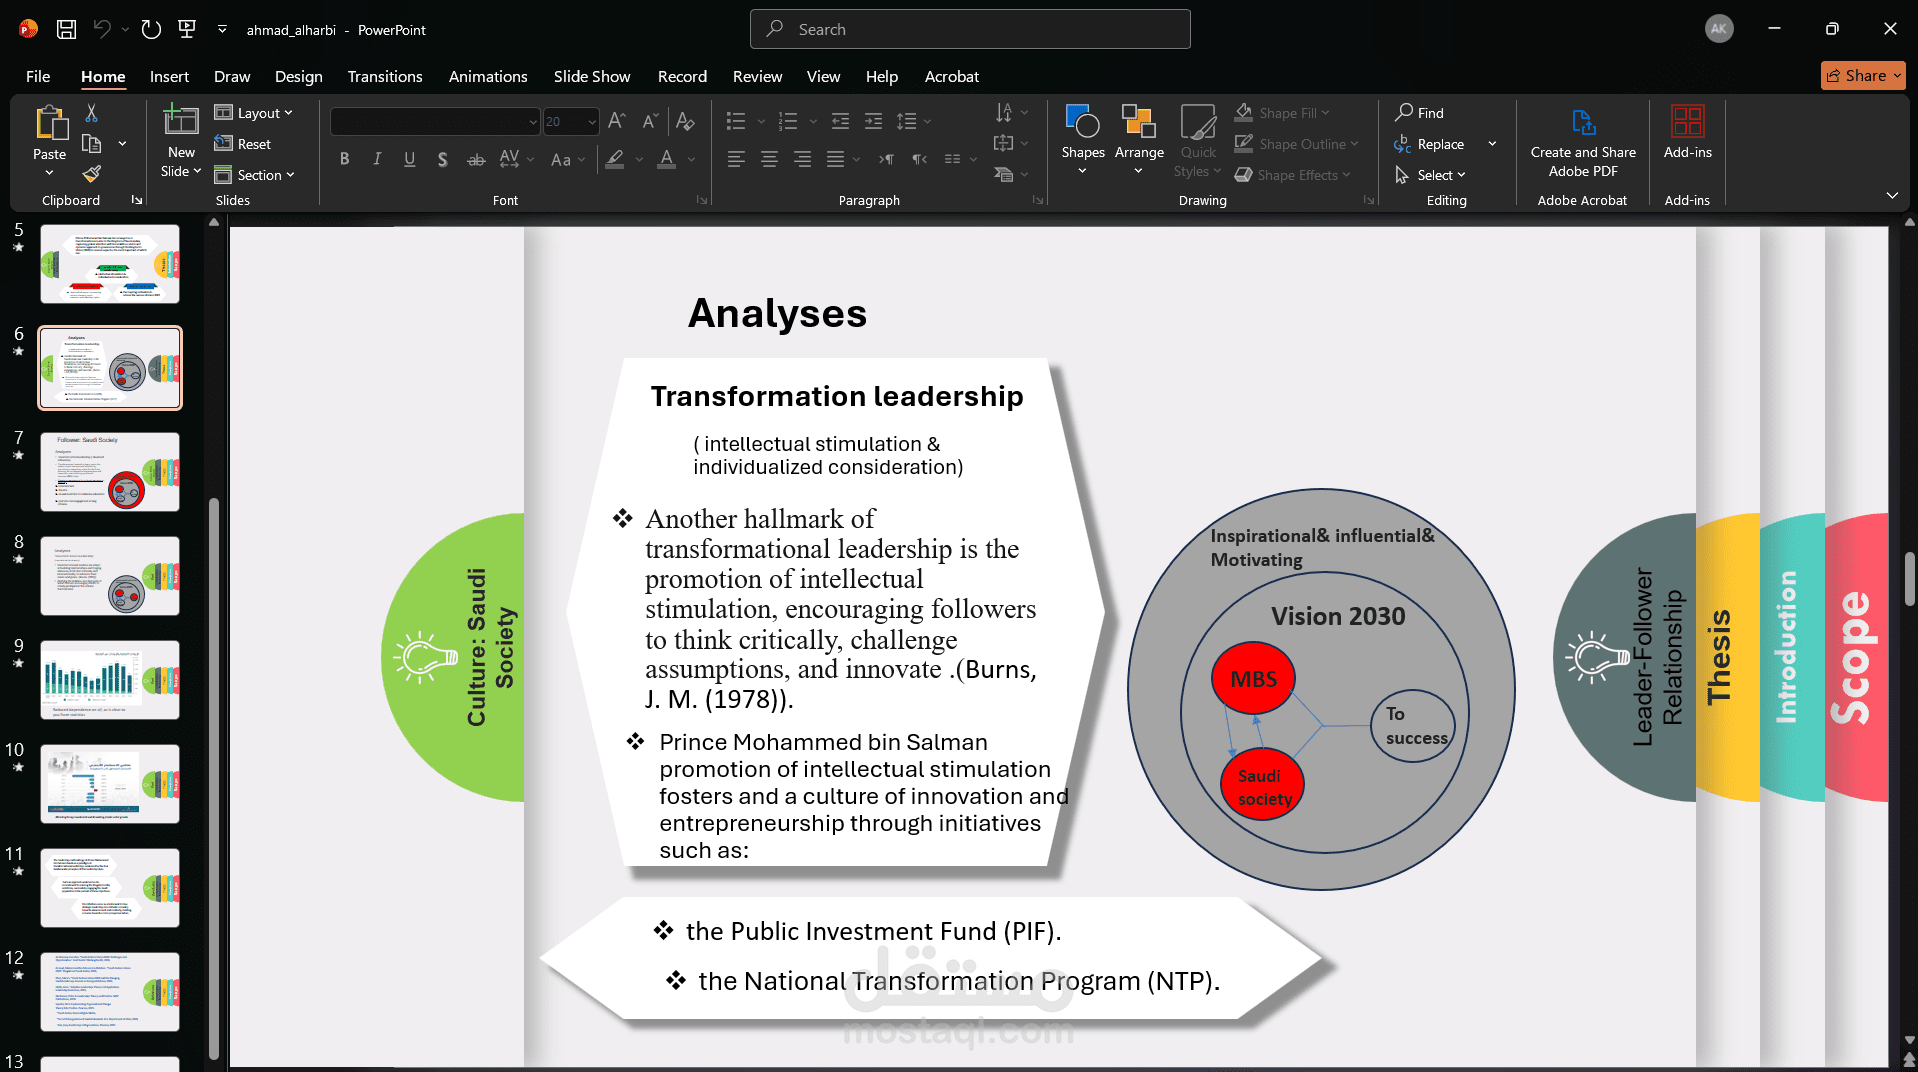This screenshot has width=1918, height=1072.
Task: Start slideshow from beginning icon
Action: coord(187,29)
